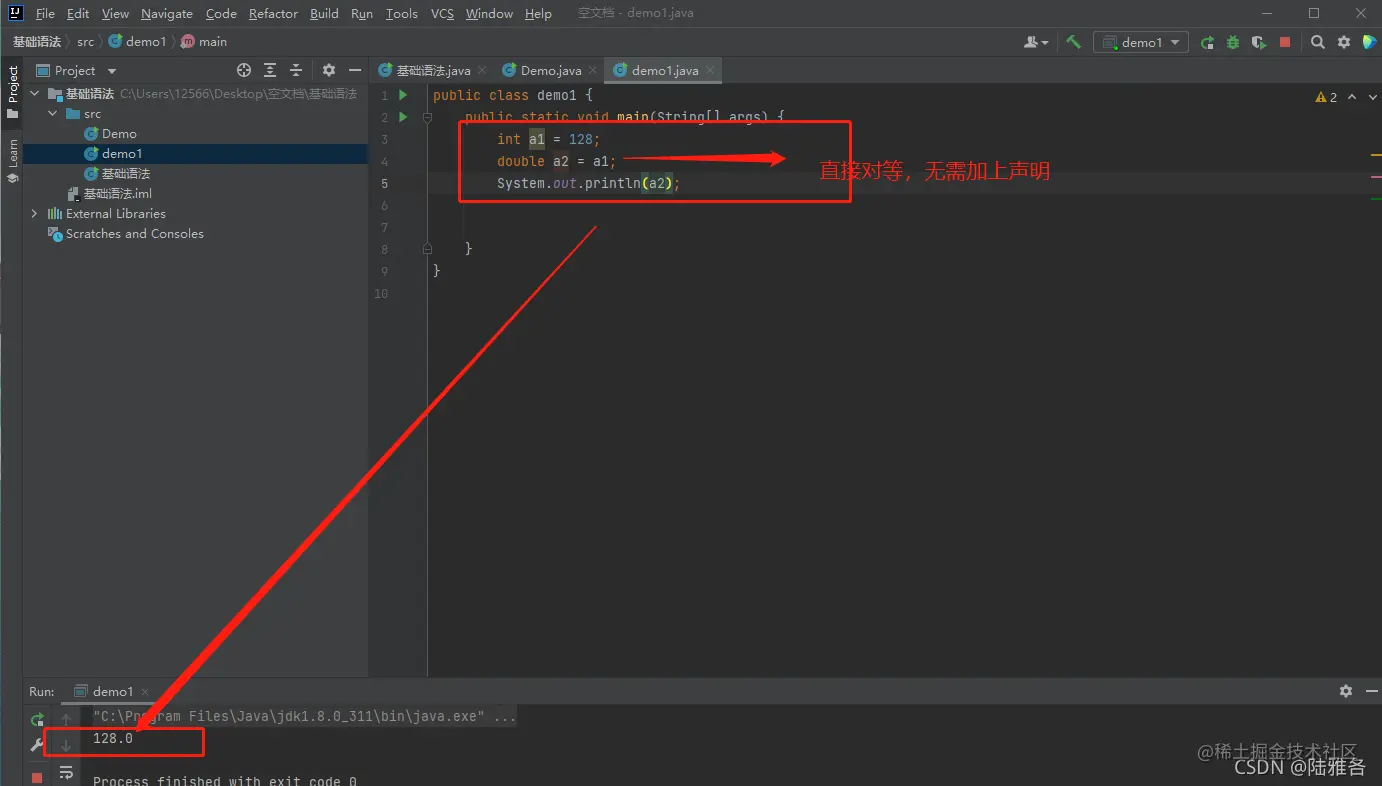Hide the Project tool window
Image resolution: width=1382 pixels, height=786 pixels.
(x=355, y=70)
